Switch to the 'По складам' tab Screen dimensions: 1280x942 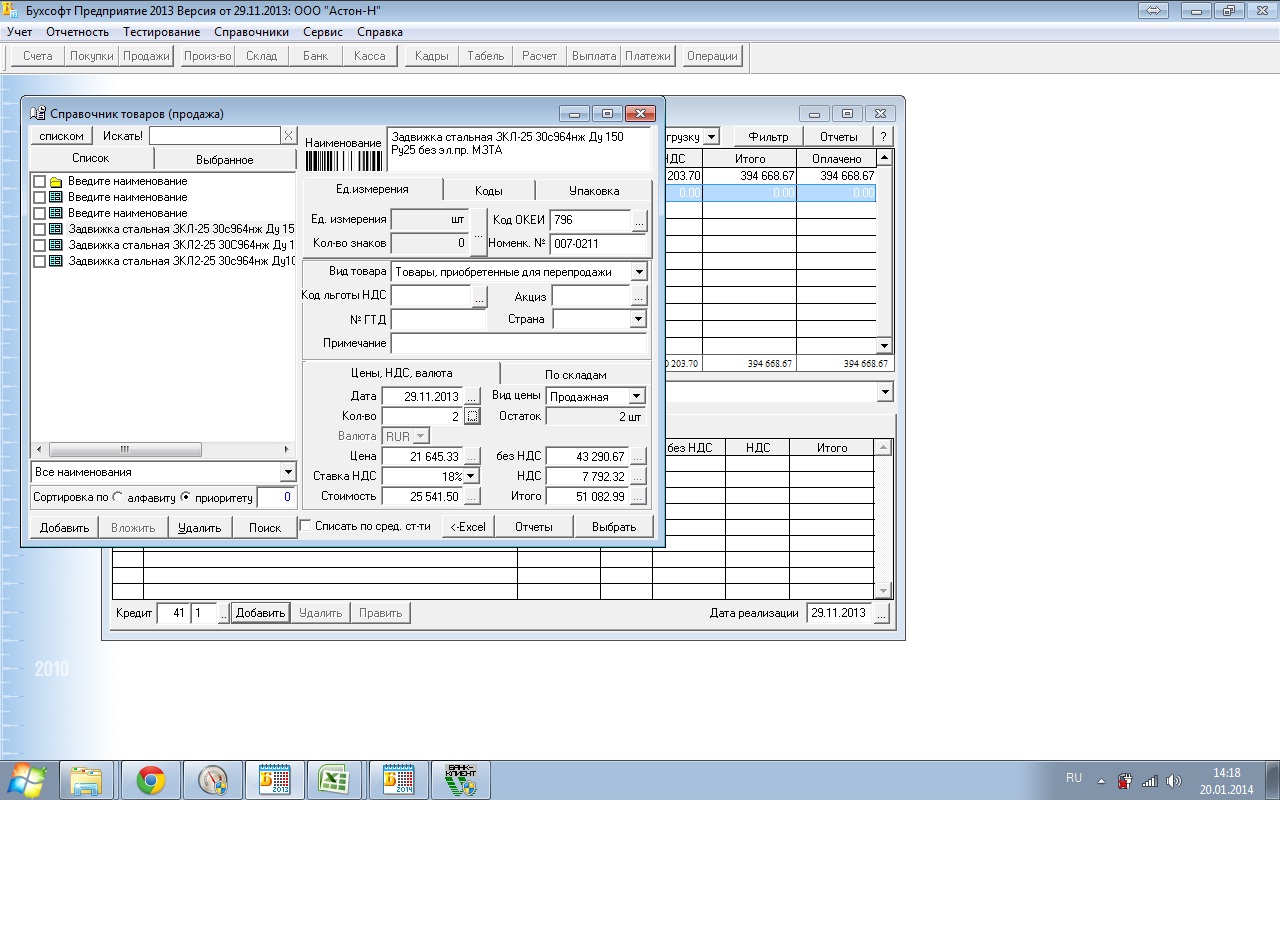[575, 375]
